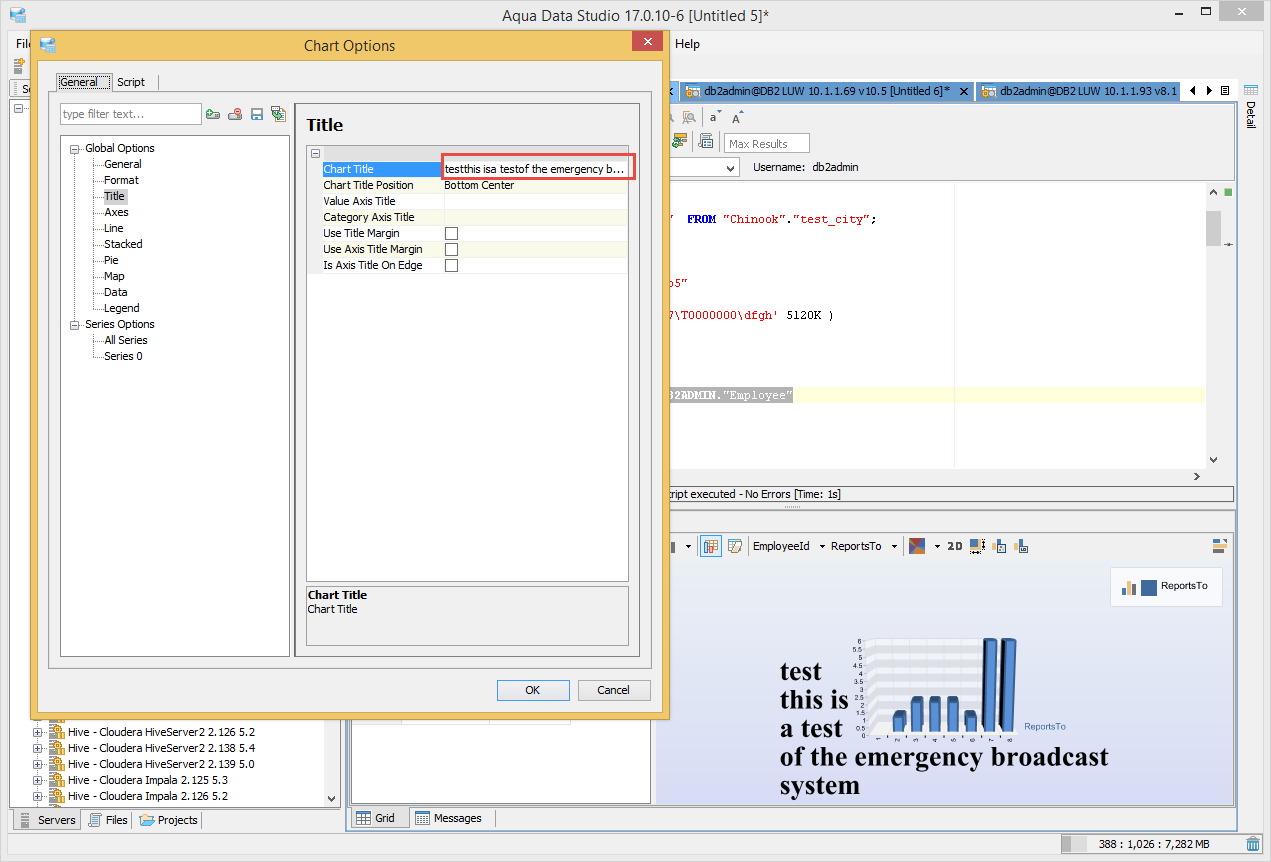Click the save floppy disk icon in Chart Options
1271x862 pixels.
(x=257, y=114)
